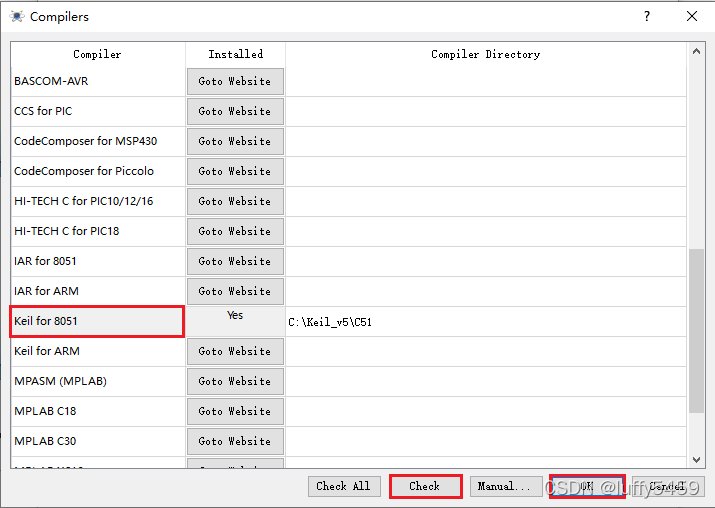Confirm with the OK button
This screenshot has width=715, height=508.
pos(587,487)
